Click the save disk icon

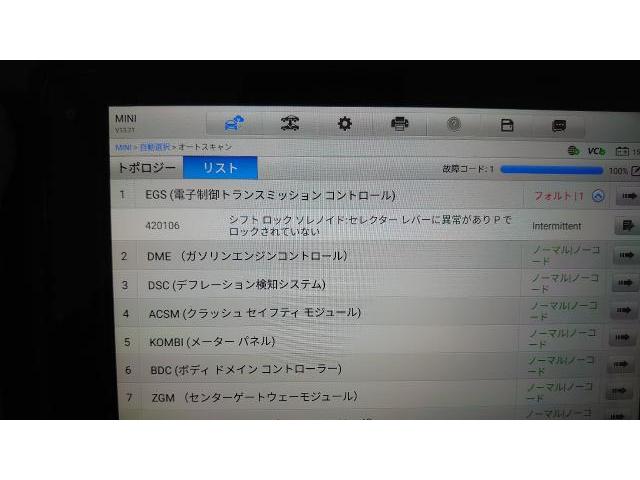coord(507,125)
